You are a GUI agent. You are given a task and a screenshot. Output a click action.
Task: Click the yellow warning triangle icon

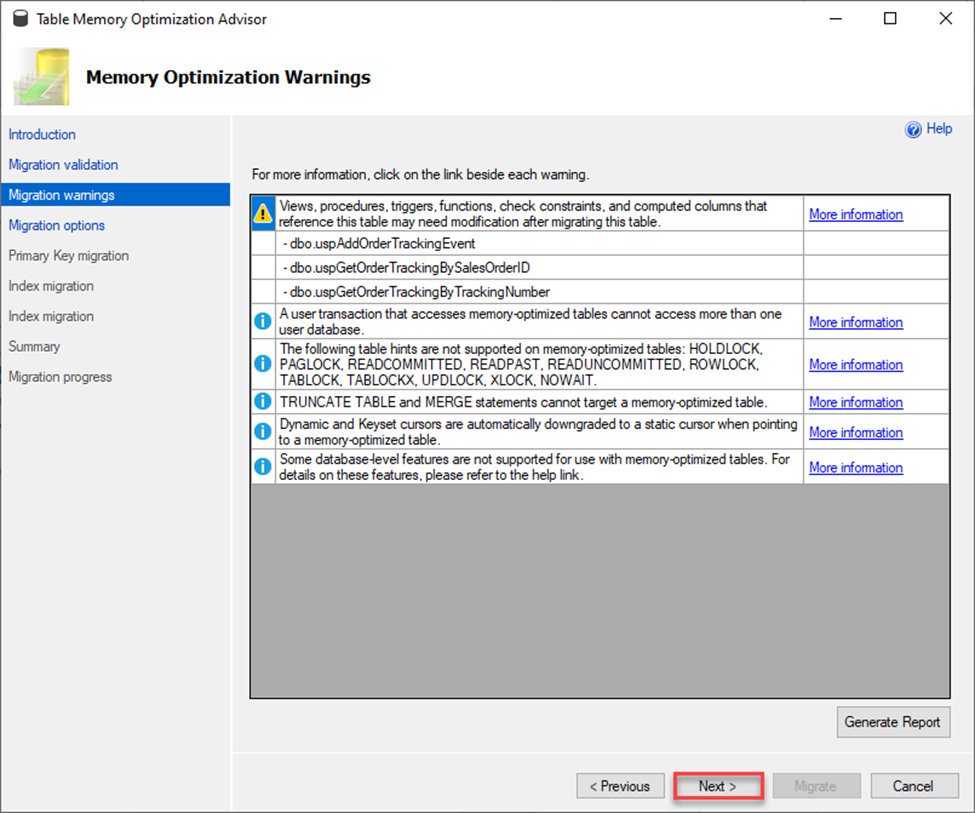click(x=263, y=213)
